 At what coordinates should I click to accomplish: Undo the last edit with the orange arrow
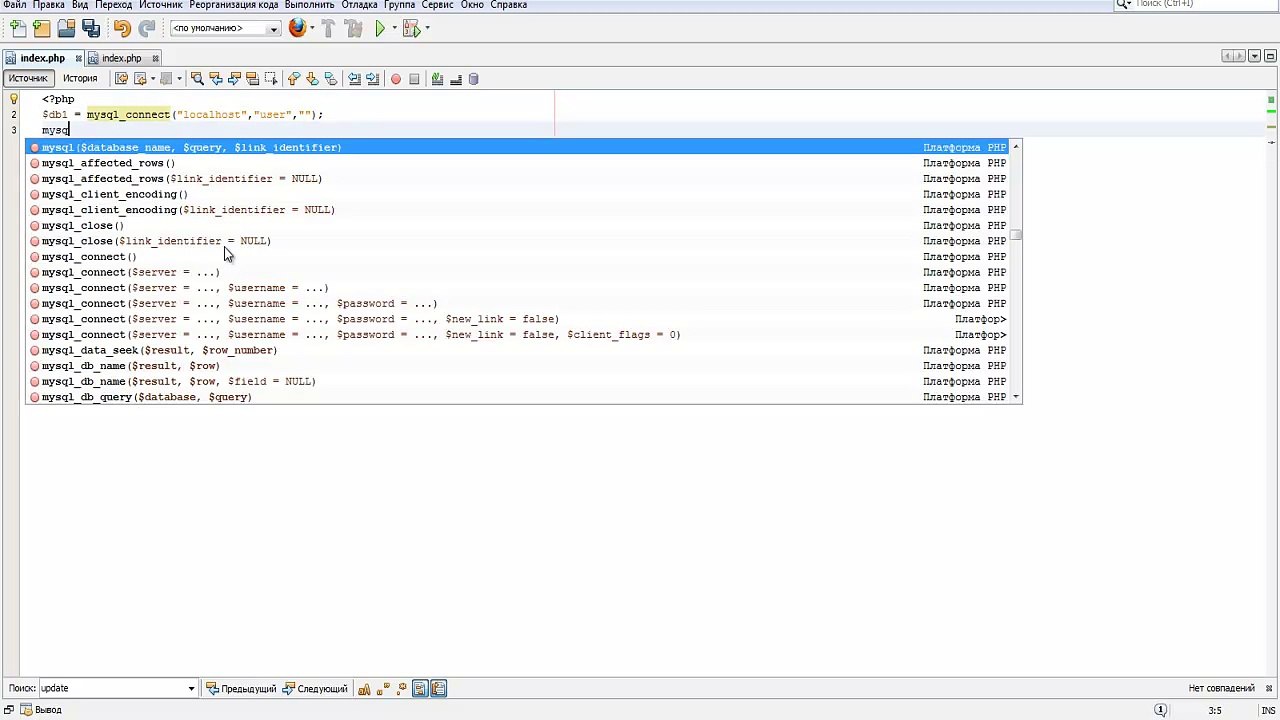click(122, 29)
